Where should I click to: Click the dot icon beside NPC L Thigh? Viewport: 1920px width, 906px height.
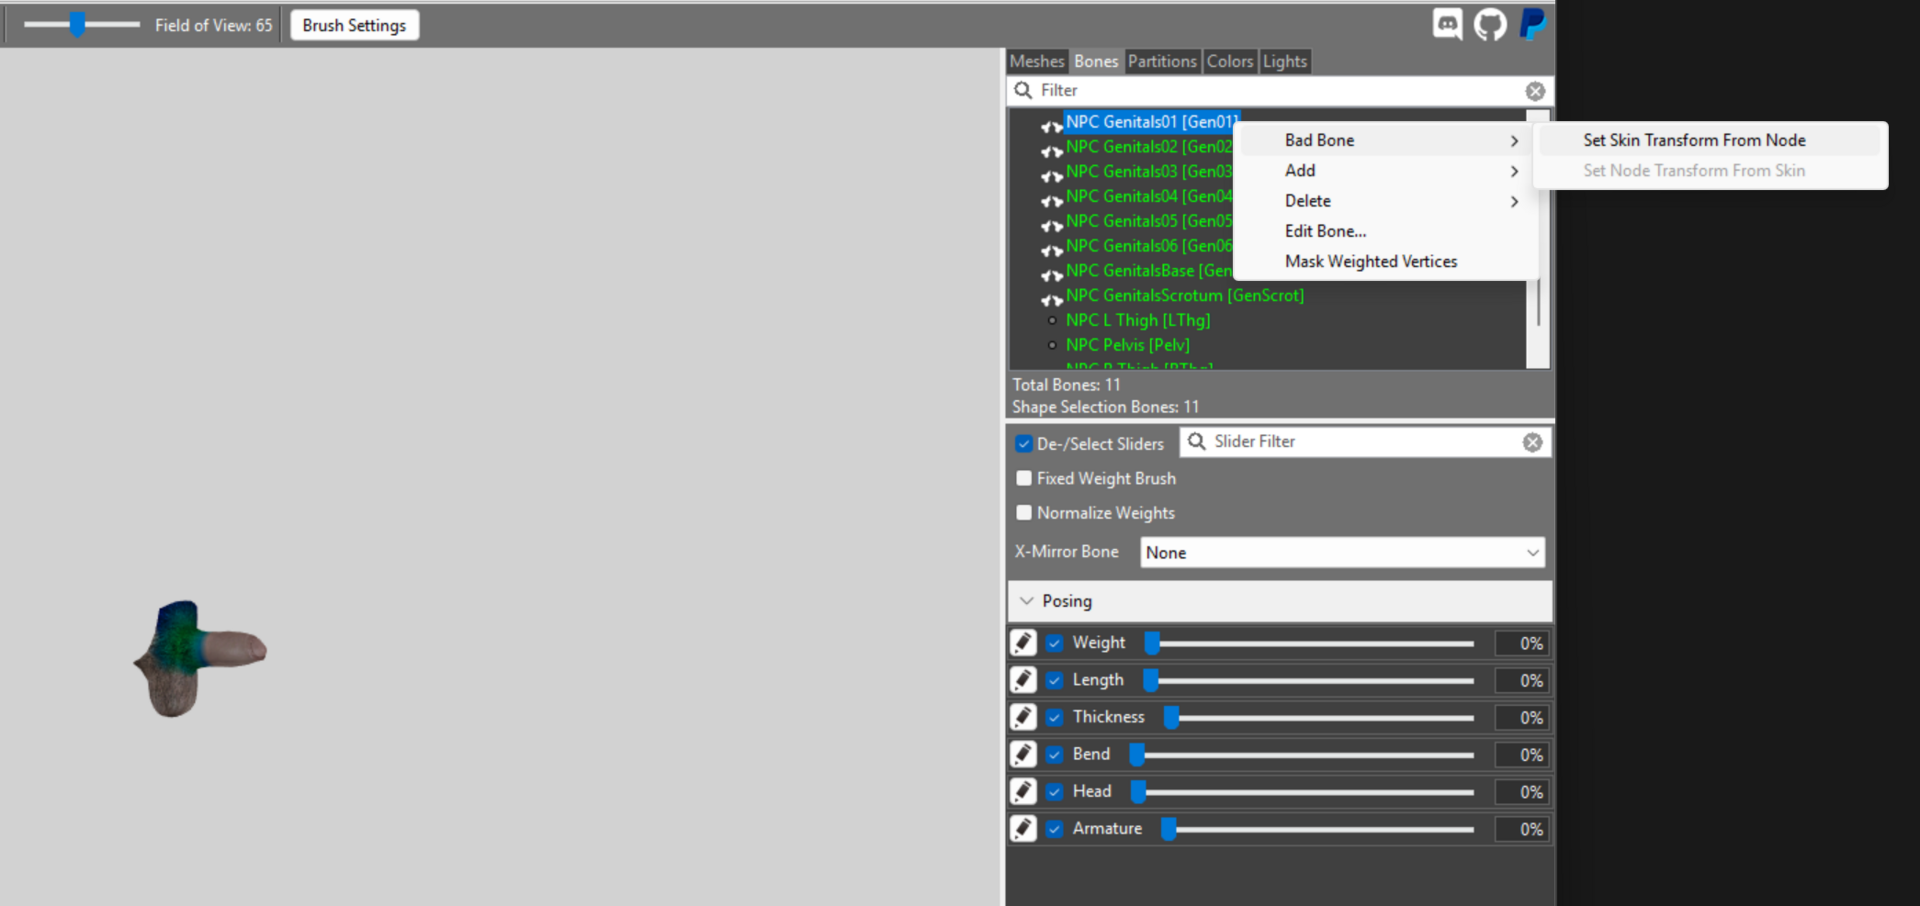click(x=1052, y=321)
